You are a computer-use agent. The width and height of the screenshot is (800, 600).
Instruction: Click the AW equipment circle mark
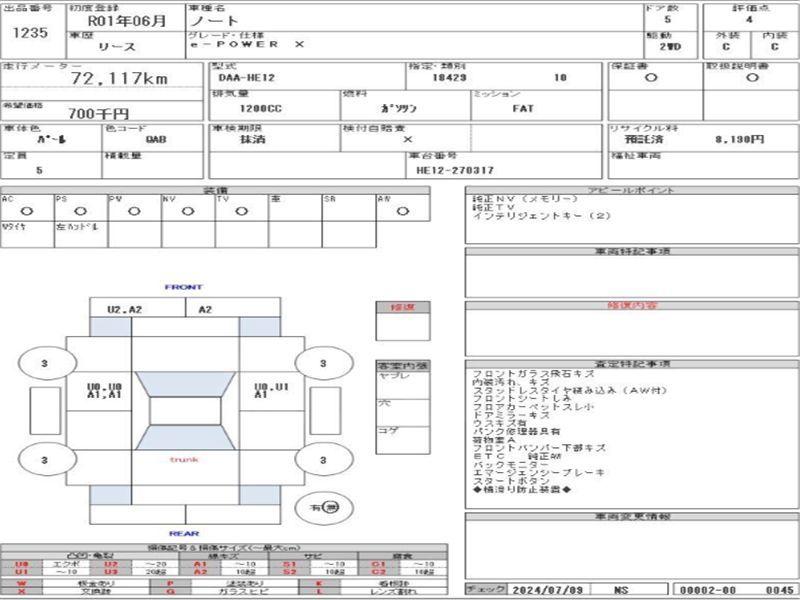[x=403, y=211]
